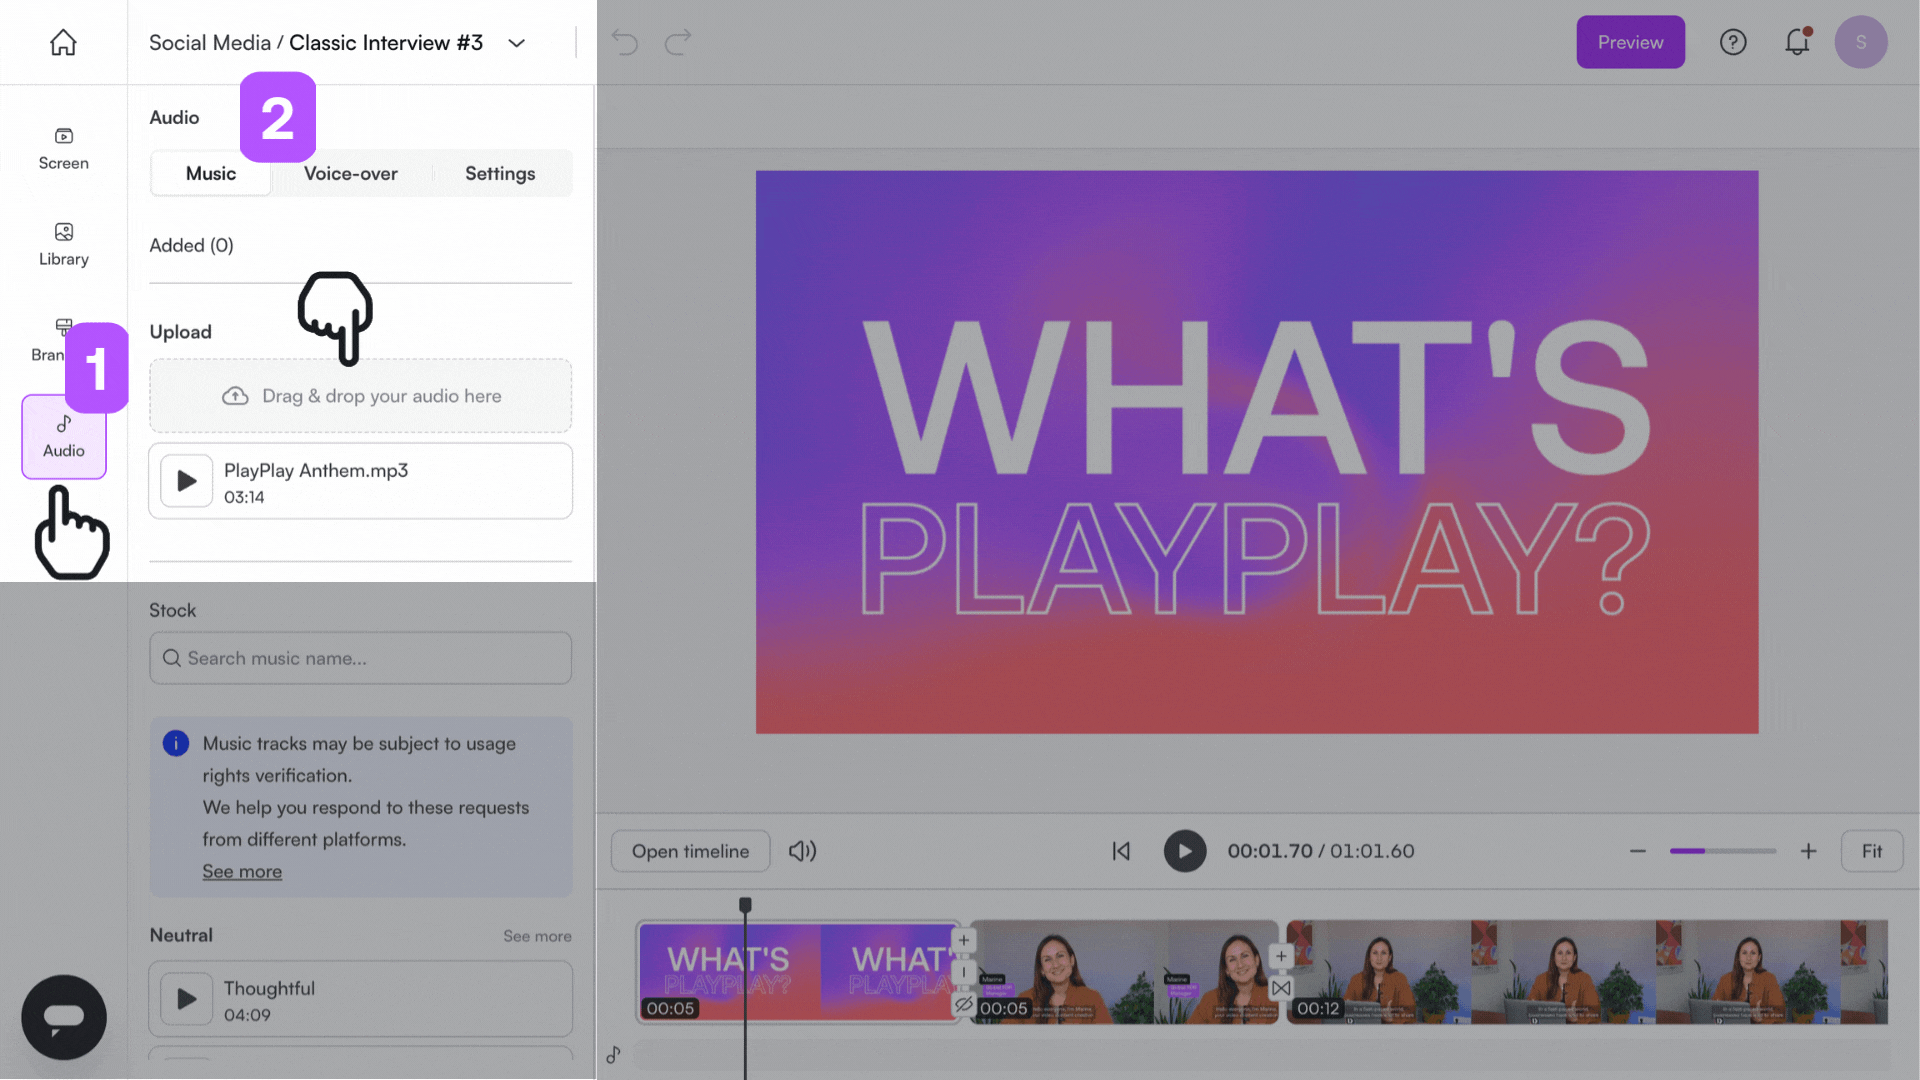
Task: Select the second interview clip 00:05
Action: tap(1124, 972)
